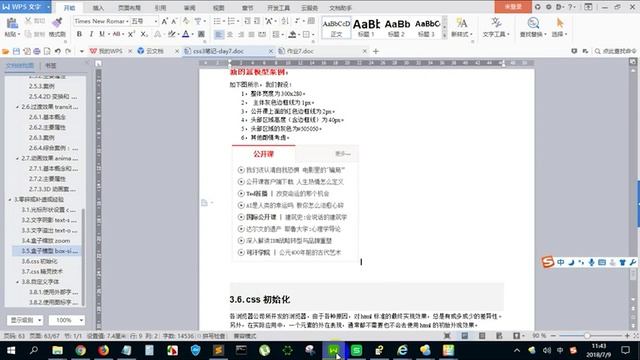Apply the 标题 3 heading style

pos(427,28)
